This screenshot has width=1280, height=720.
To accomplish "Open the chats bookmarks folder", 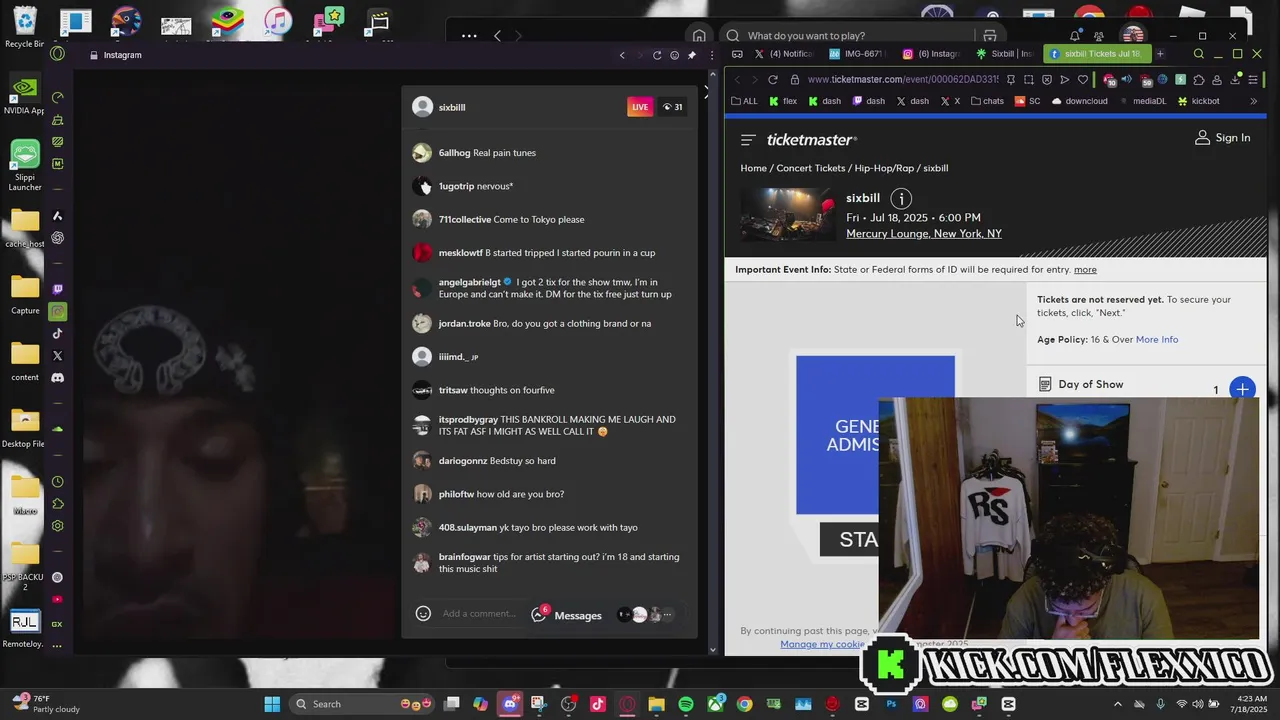I will (x=987, y=101).
